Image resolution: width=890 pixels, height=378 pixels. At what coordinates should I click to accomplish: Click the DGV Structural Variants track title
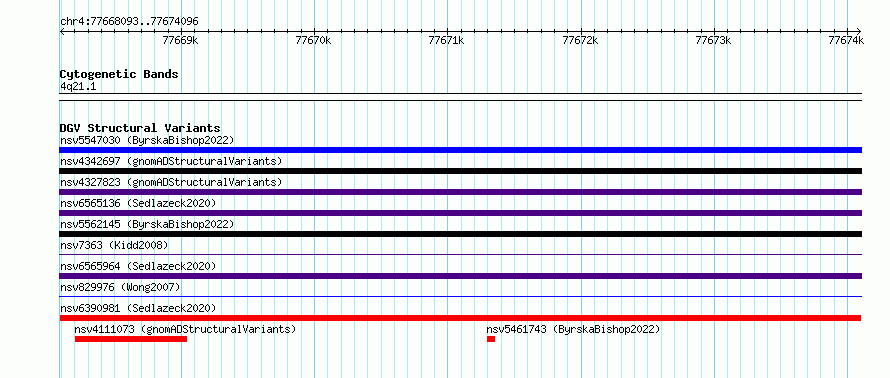(140, 128)
